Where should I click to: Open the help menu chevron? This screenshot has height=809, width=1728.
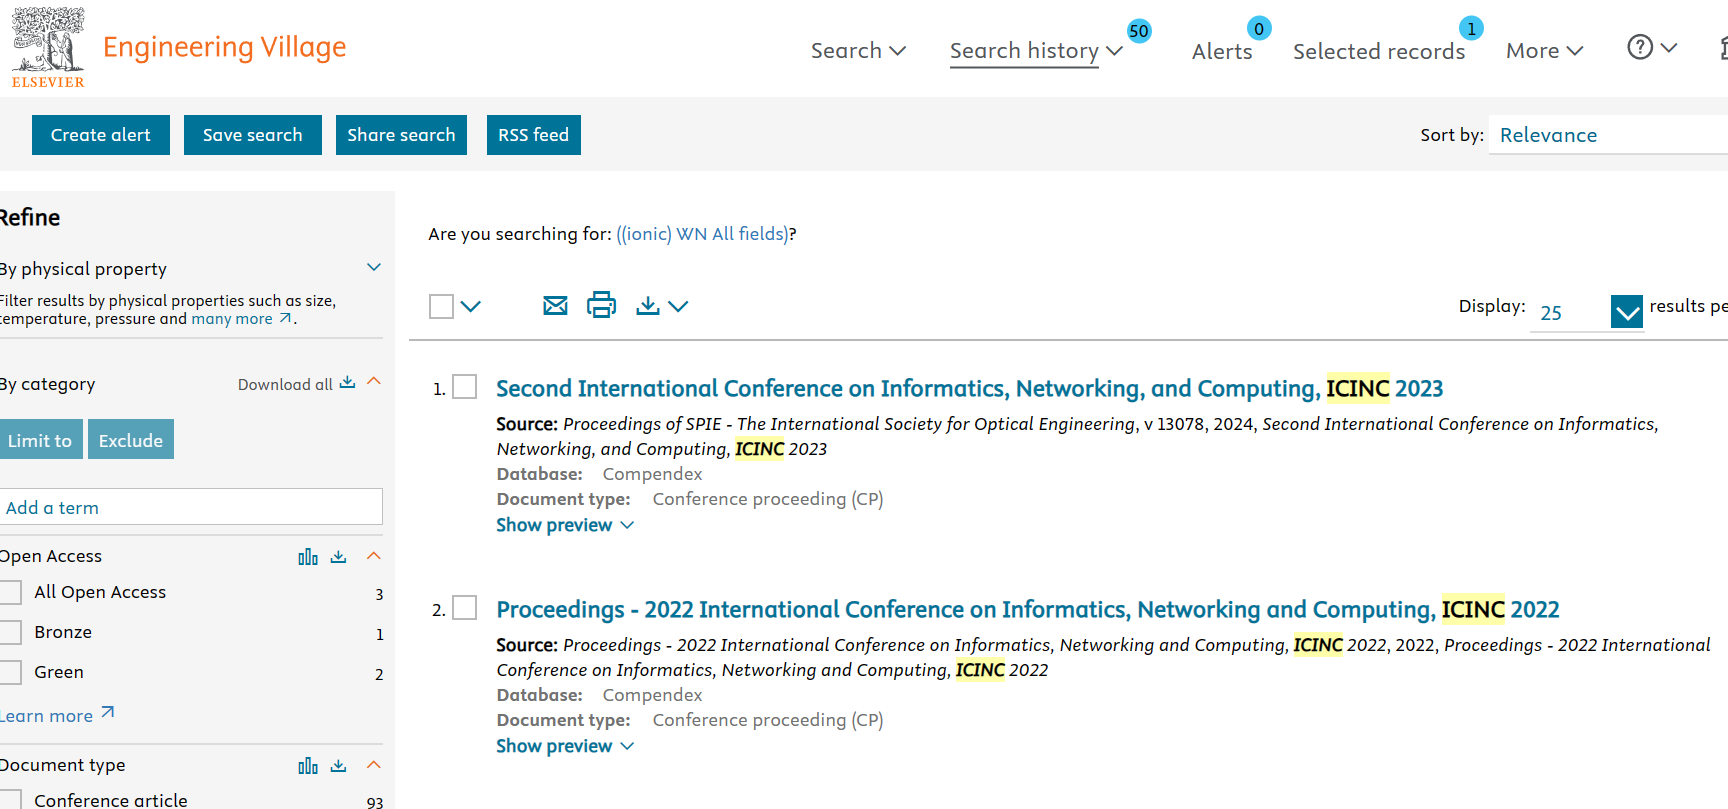tap(1669, 47)
